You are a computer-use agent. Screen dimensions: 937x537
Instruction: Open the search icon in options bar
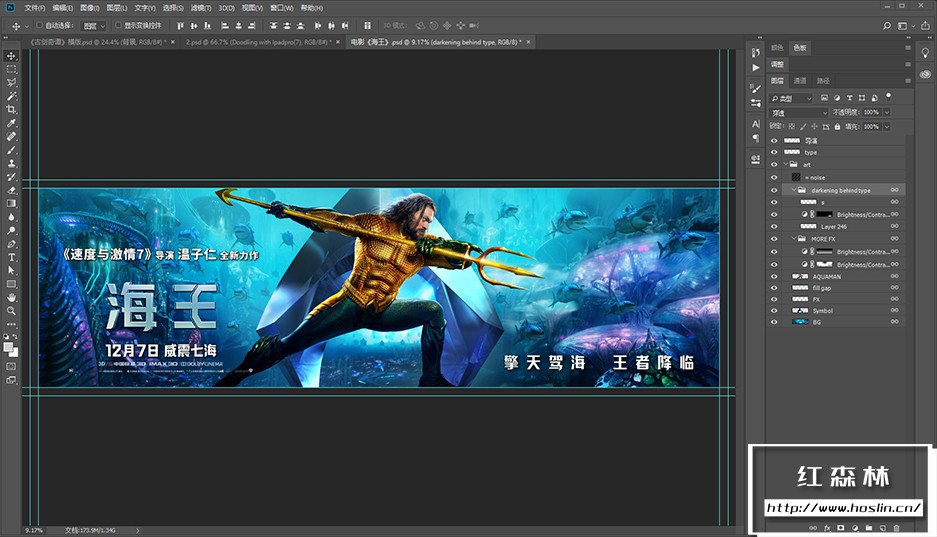(x=887, y=26)
